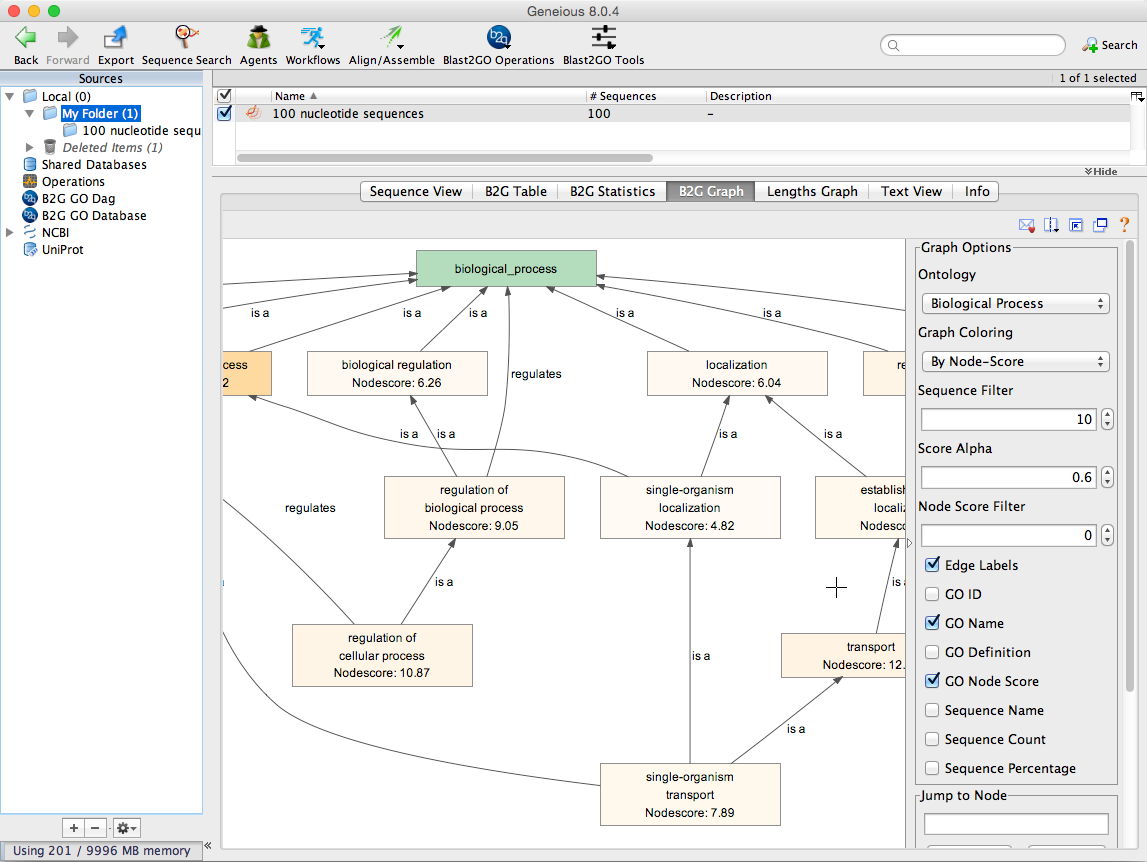Open the gear settings menu under Sources
The width and height of the screenshot is (1147, 862).
tap(126, 828)
